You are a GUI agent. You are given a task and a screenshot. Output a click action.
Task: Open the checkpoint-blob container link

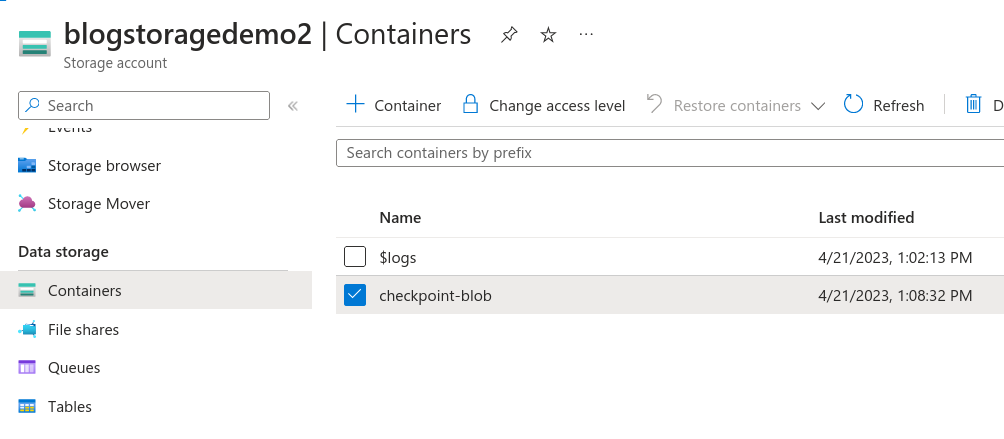(x=435, y=296)
